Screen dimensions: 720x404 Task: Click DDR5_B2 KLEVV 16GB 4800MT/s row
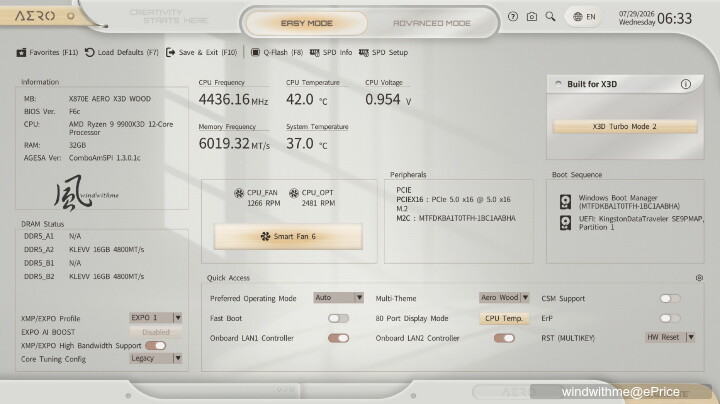coord(84,277)
